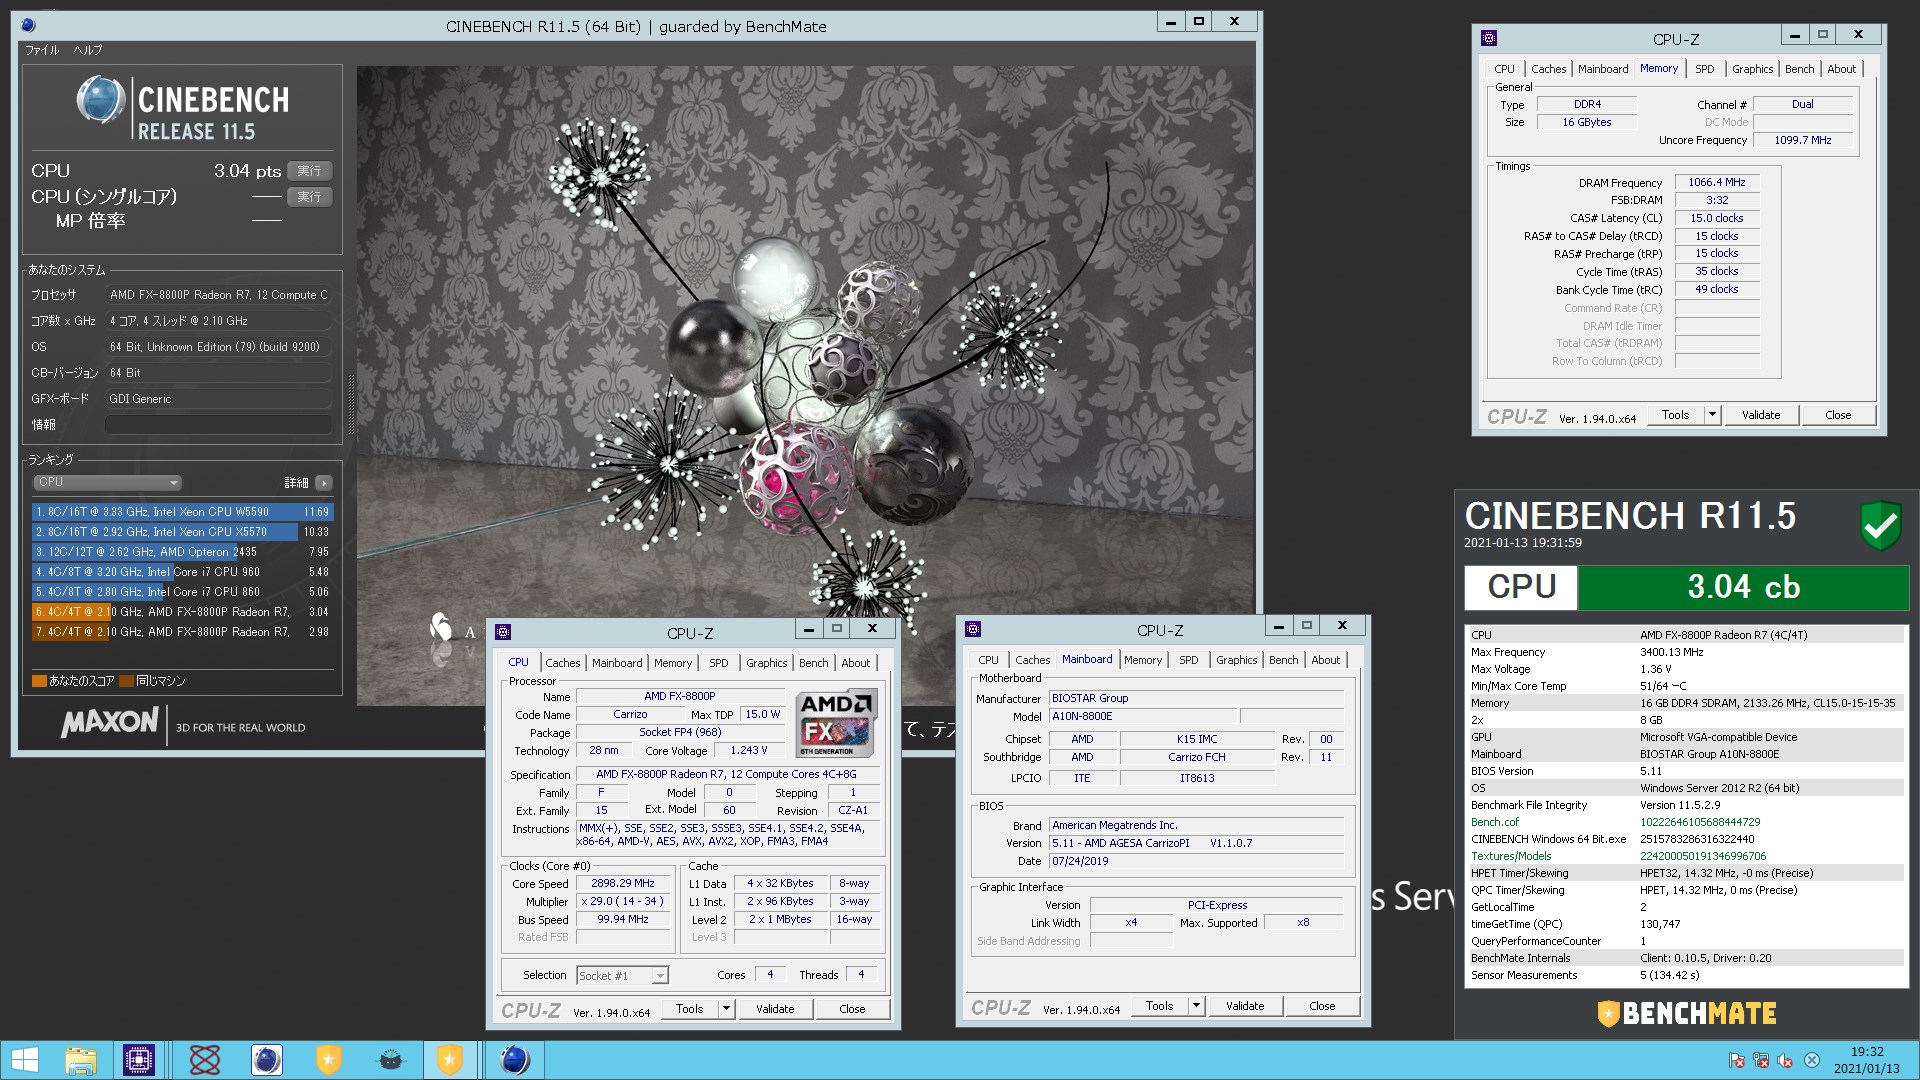1920x1080 pixels.
Task: Click the muted volume tray icon
Action: (1786, 1061)
